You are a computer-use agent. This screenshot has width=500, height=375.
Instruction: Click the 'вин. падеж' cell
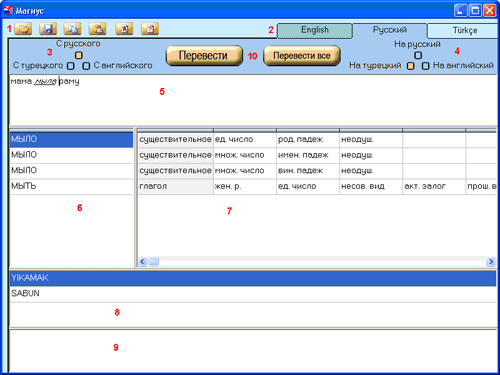(x=308, y=171)
